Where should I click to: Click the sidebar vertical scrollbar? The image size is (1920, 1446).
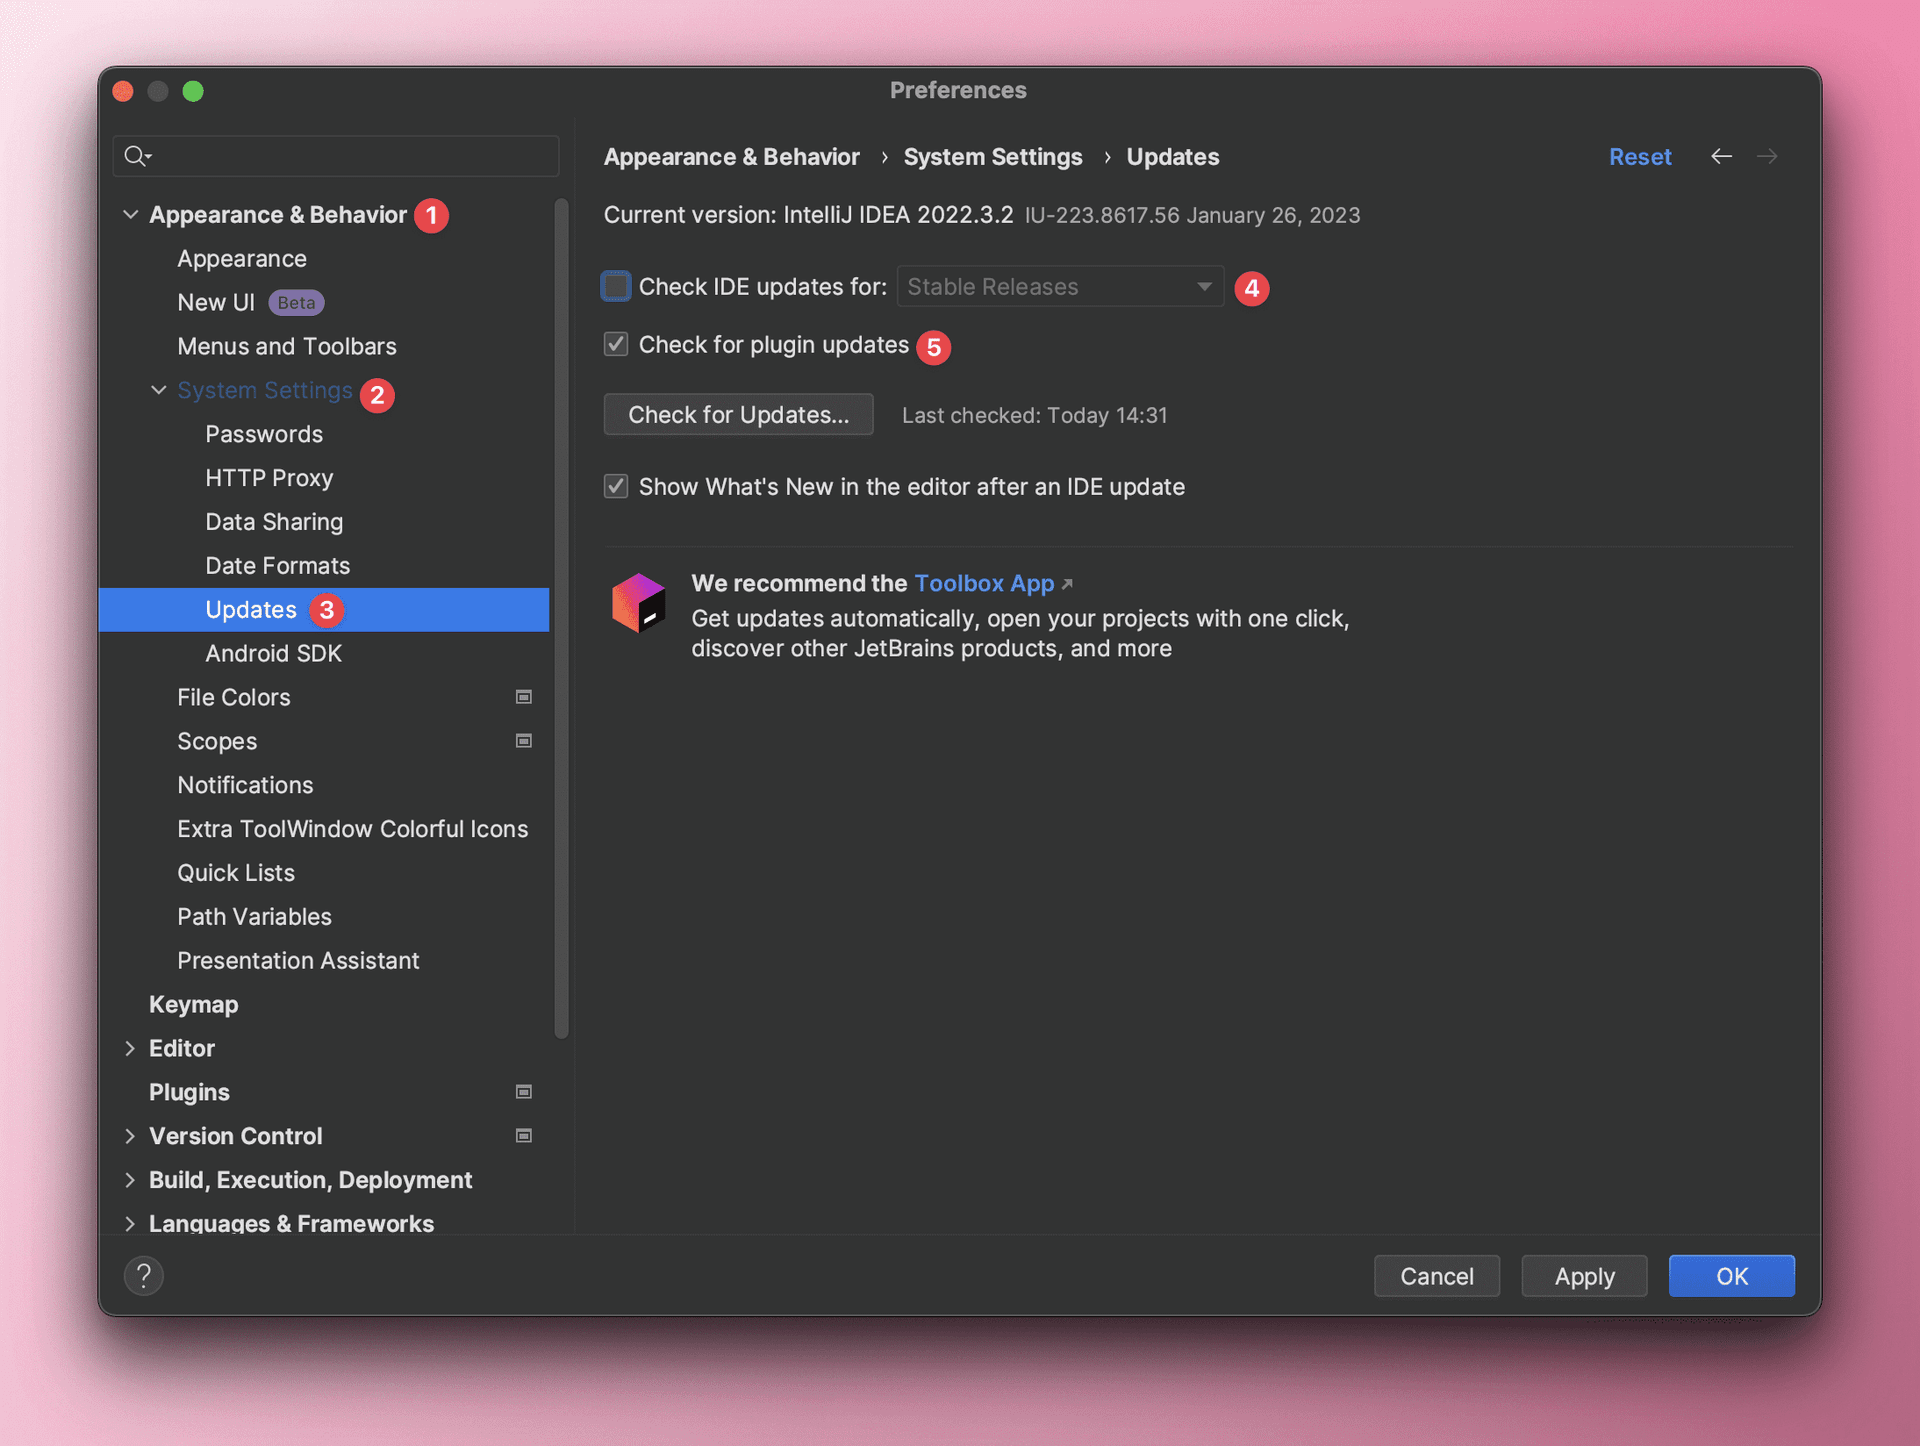[561, 620]
